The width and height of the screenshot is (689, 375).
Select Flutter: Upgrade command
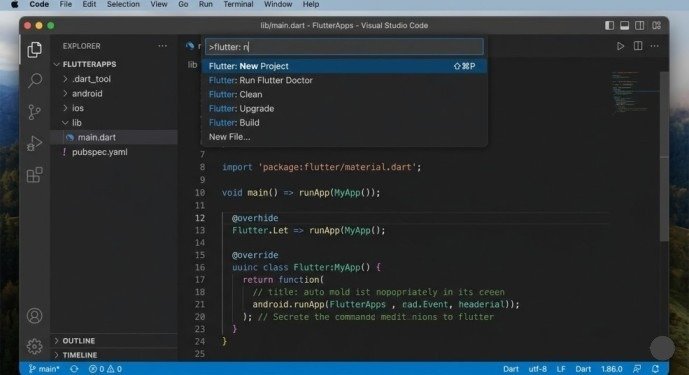344,109
